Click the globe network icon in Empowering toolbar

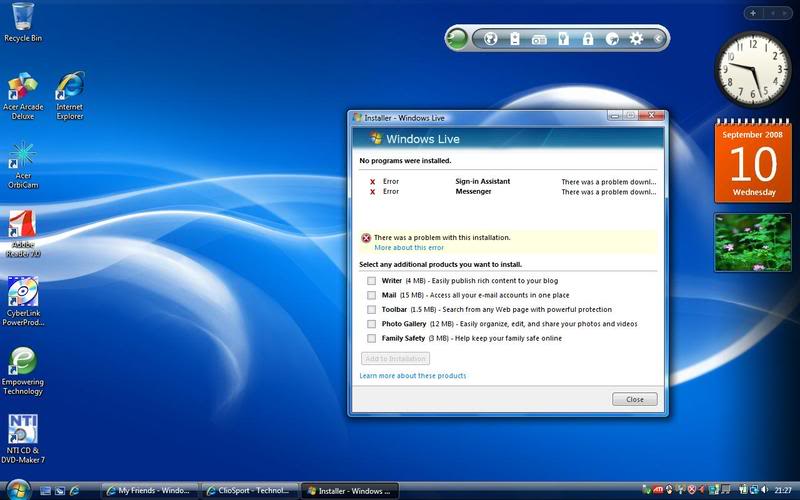point(491,39)
